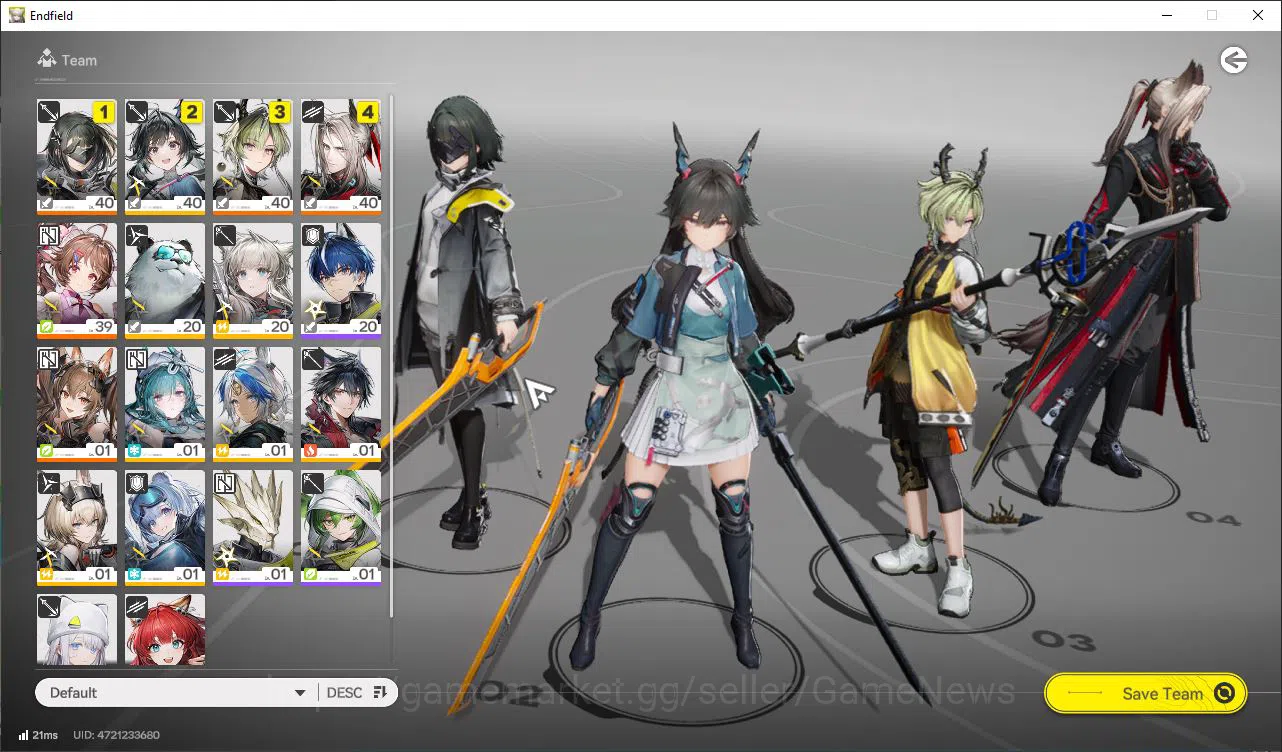This screenshot has width=1282, height=752.
Task: Click the UID 4721233680 text
Action: click(x=116, y=735)
